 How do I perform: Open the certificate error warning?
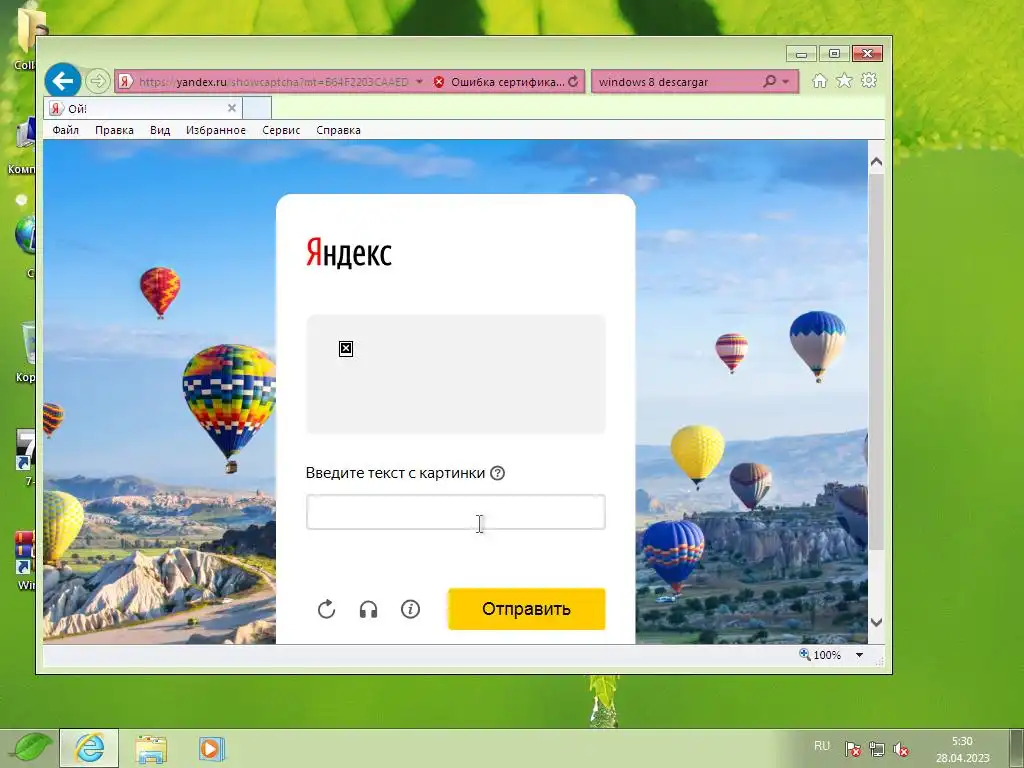pyautogui.click(x=498, y=82)
